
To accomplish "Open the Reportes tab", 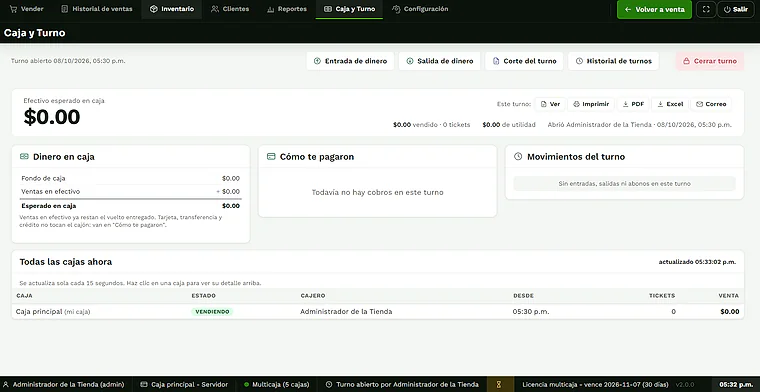I will click(x=287, y=9).
